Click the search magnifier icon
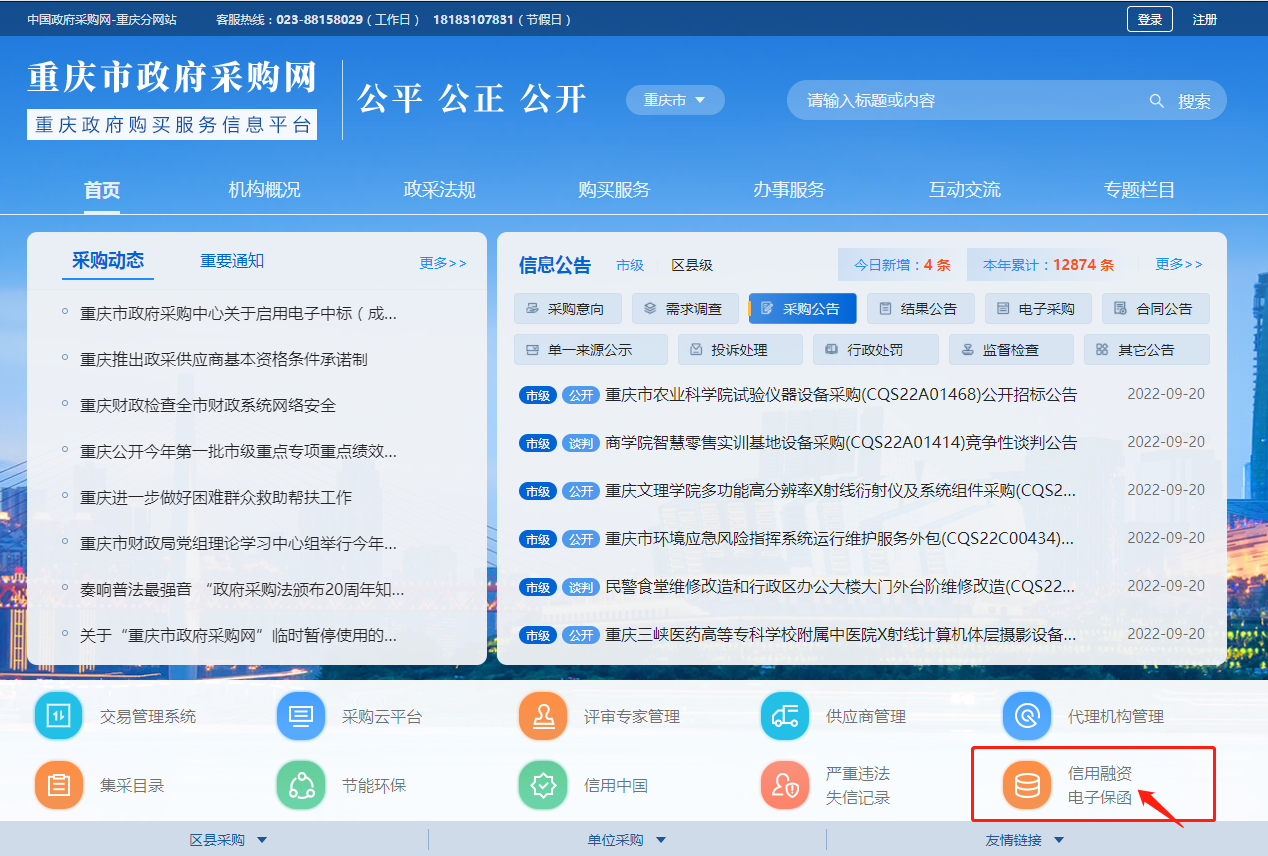This screenshot has height=856, width=1268. [x=1157, y=101]
